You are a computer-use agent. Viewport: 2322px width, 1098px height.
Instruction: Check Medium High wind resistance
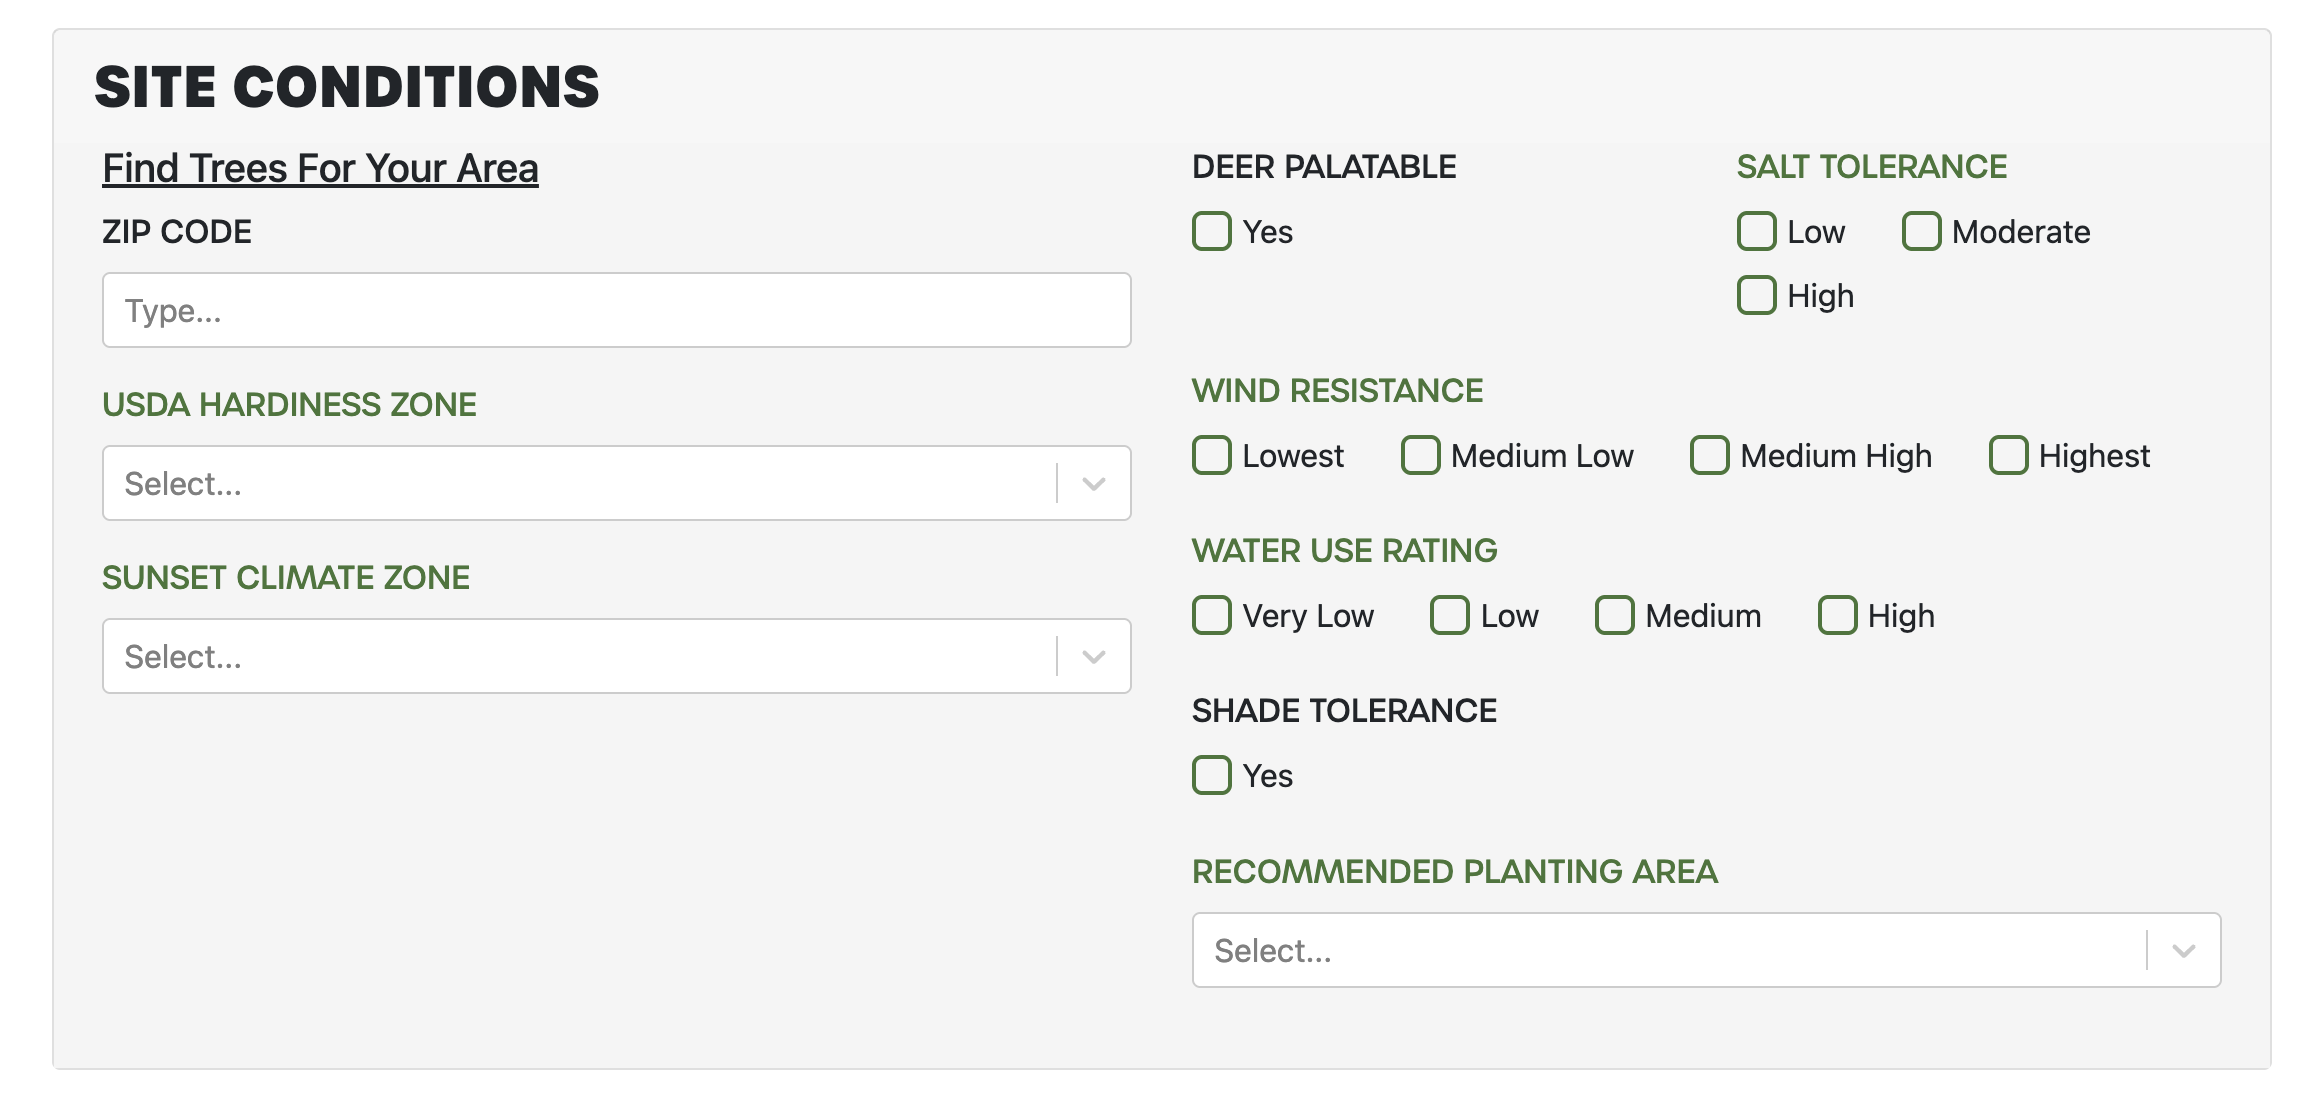(x=1710, y=456)
